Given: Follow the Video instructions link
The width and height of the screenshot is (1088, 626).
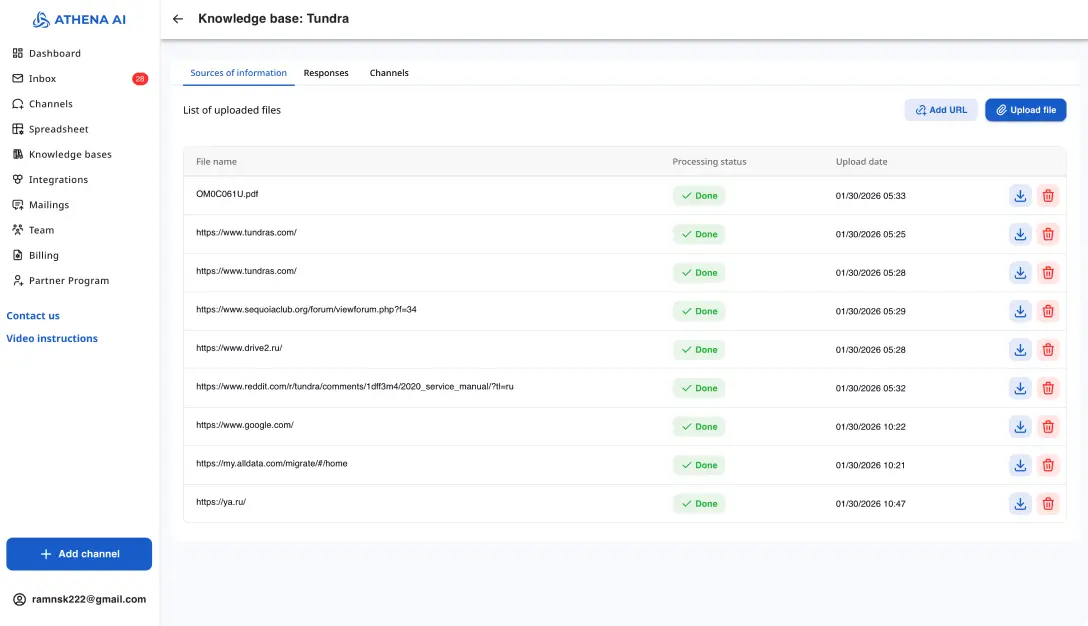Looking at the screenshot, I should click(52, 339).
